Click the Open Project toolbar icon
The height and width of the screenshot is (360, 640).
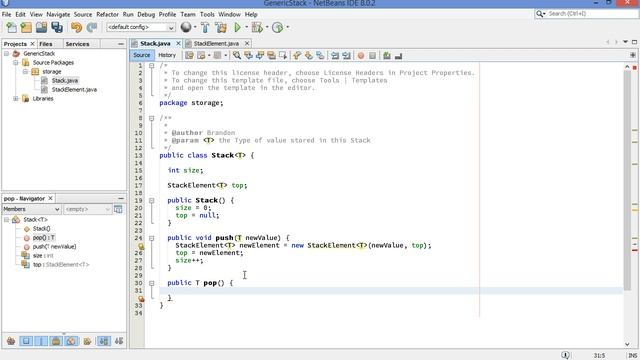[x=41, y=27]
